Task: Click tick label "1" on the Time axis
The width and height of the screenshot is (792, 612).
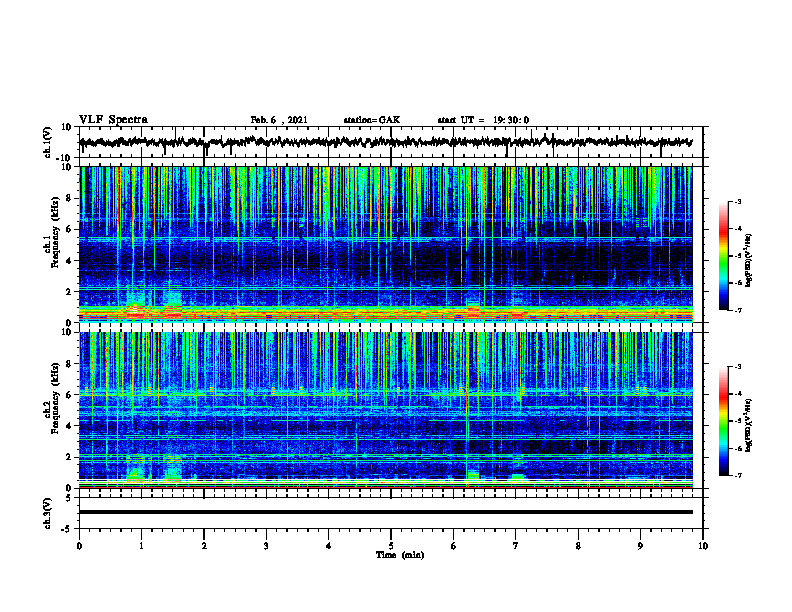Action: pos(141,546)
